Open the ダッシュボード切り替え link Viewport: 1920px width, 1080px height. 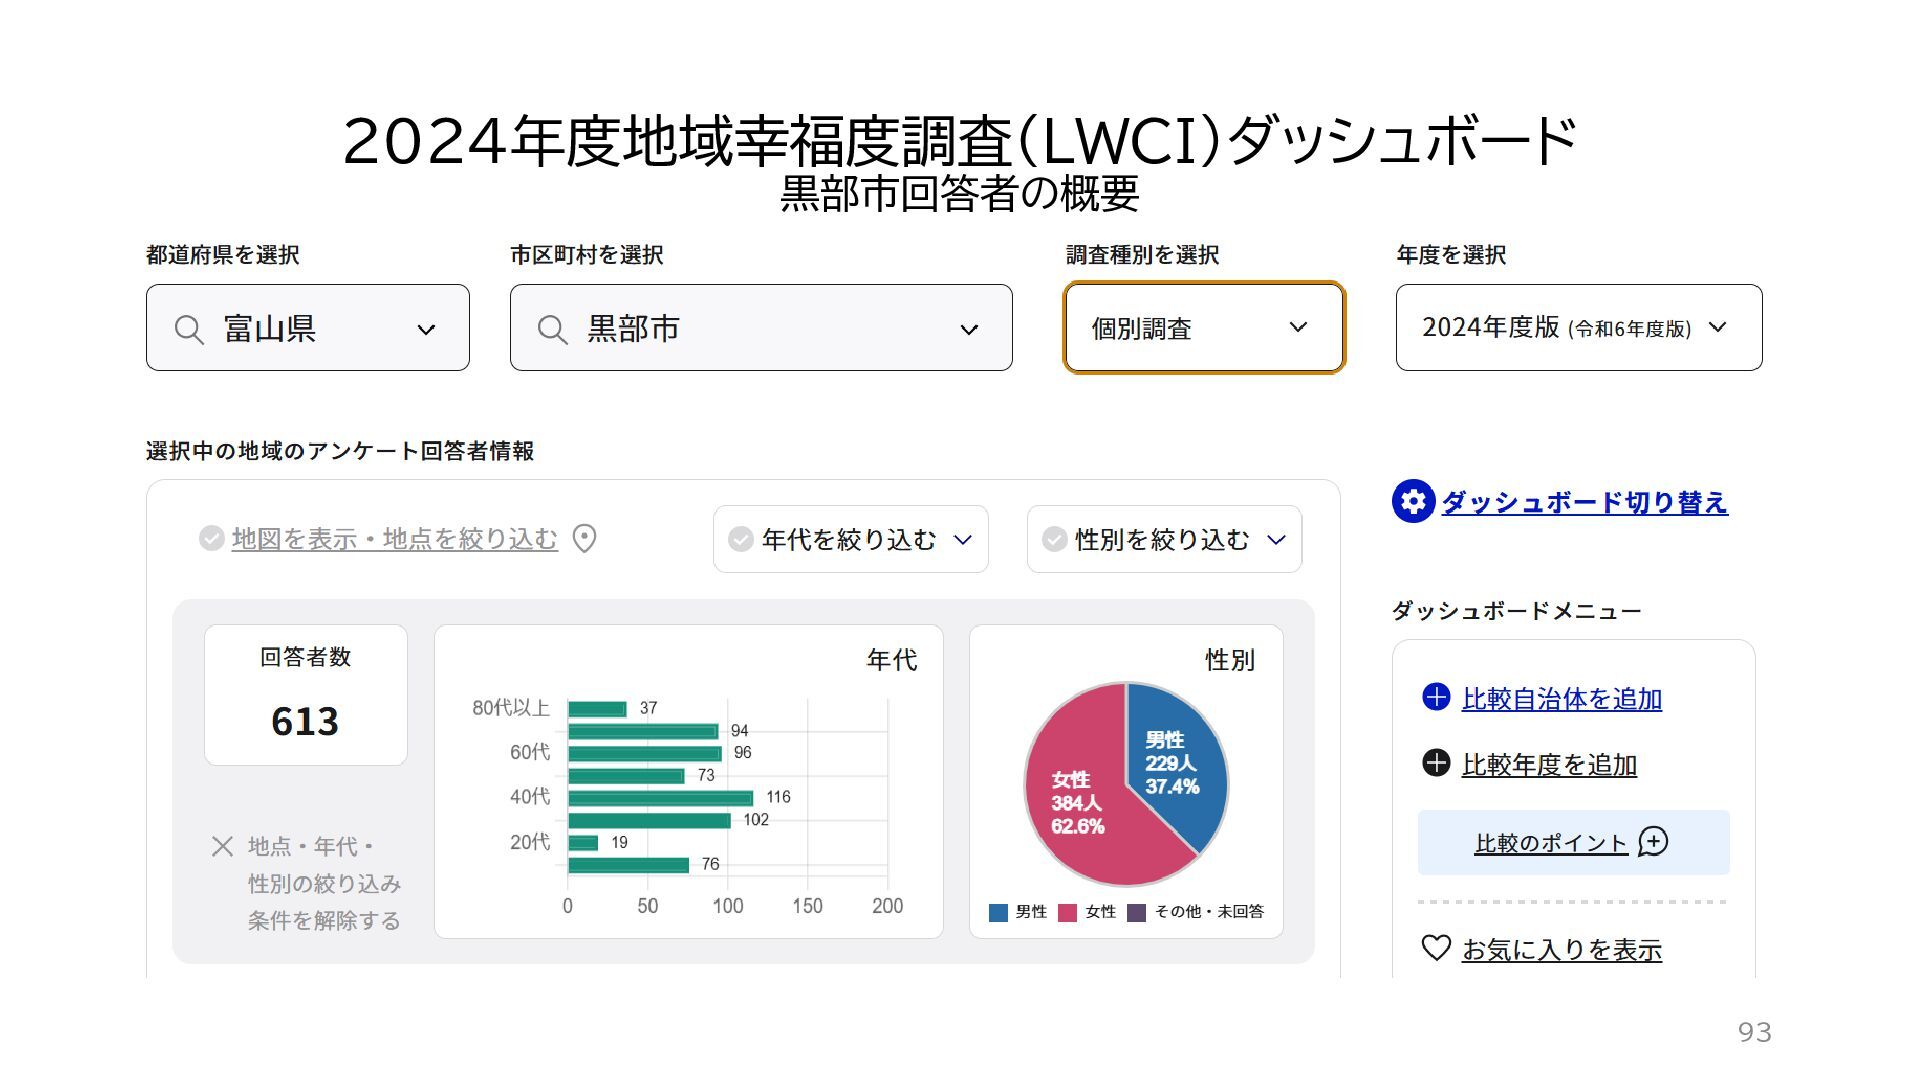[x=1584, y=502]
